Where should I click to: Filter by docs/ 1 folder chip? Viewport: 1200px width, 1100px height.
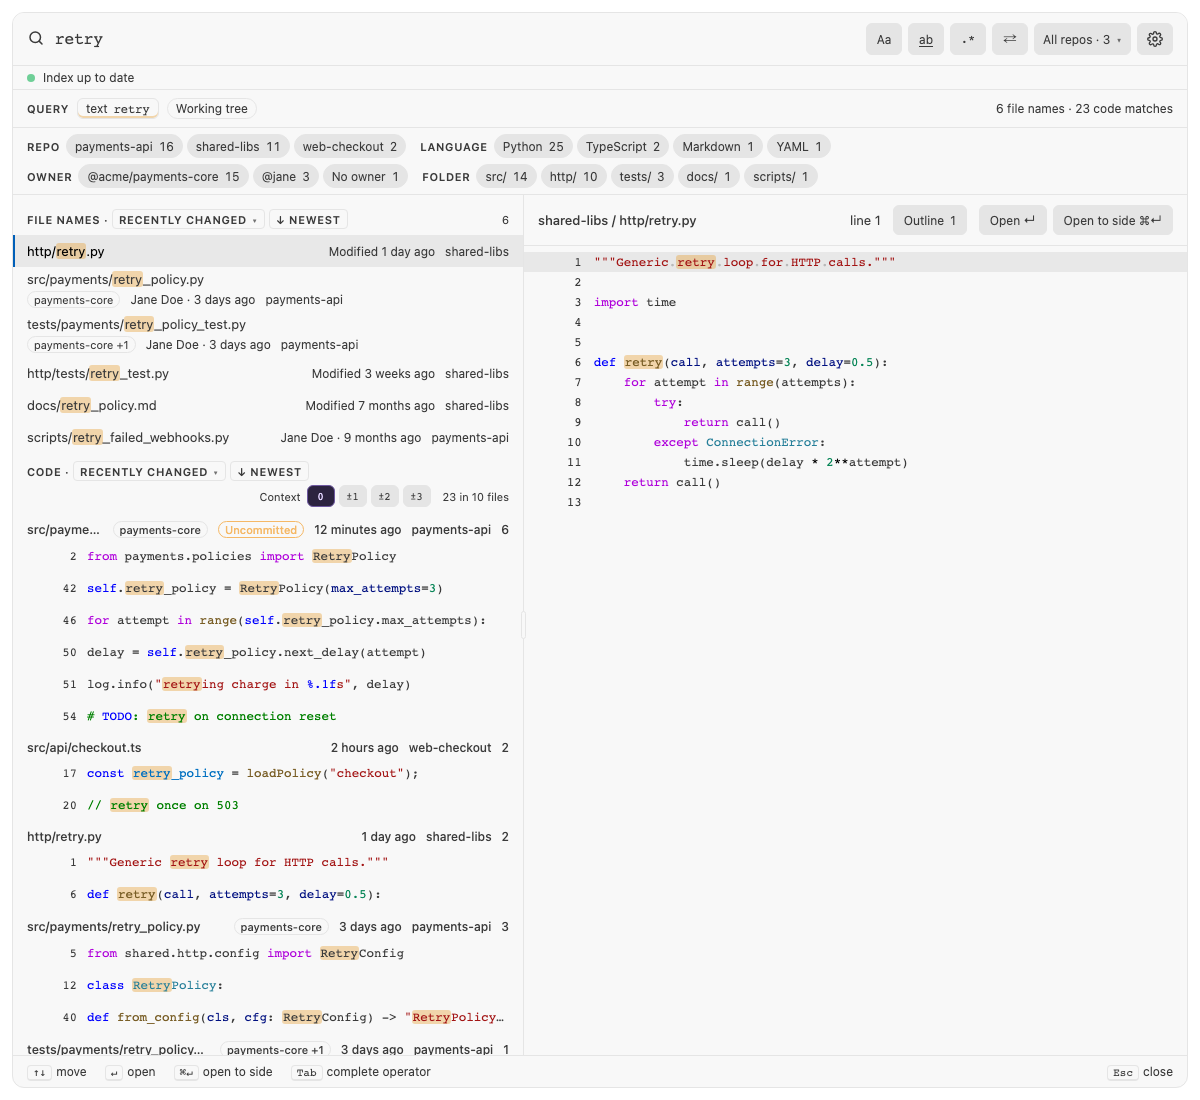709,177
